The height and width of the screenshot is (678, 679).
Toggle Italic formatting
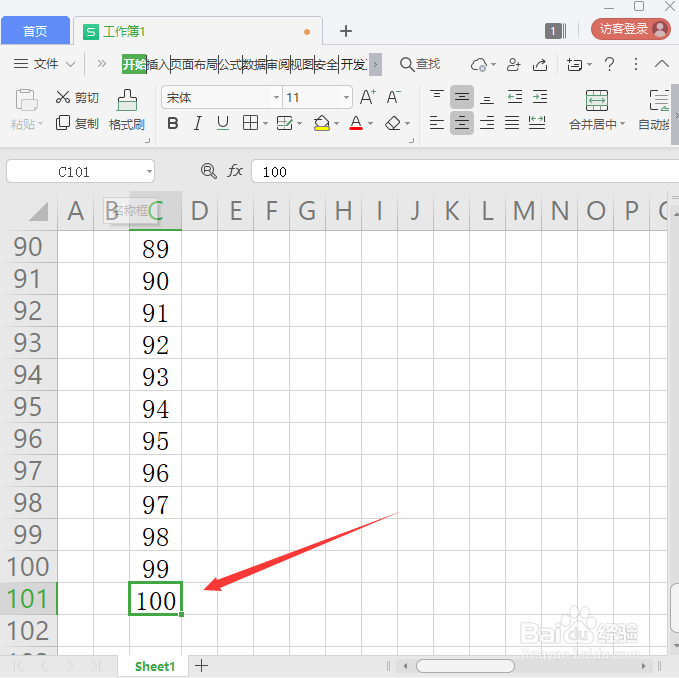tap(198, 123)
